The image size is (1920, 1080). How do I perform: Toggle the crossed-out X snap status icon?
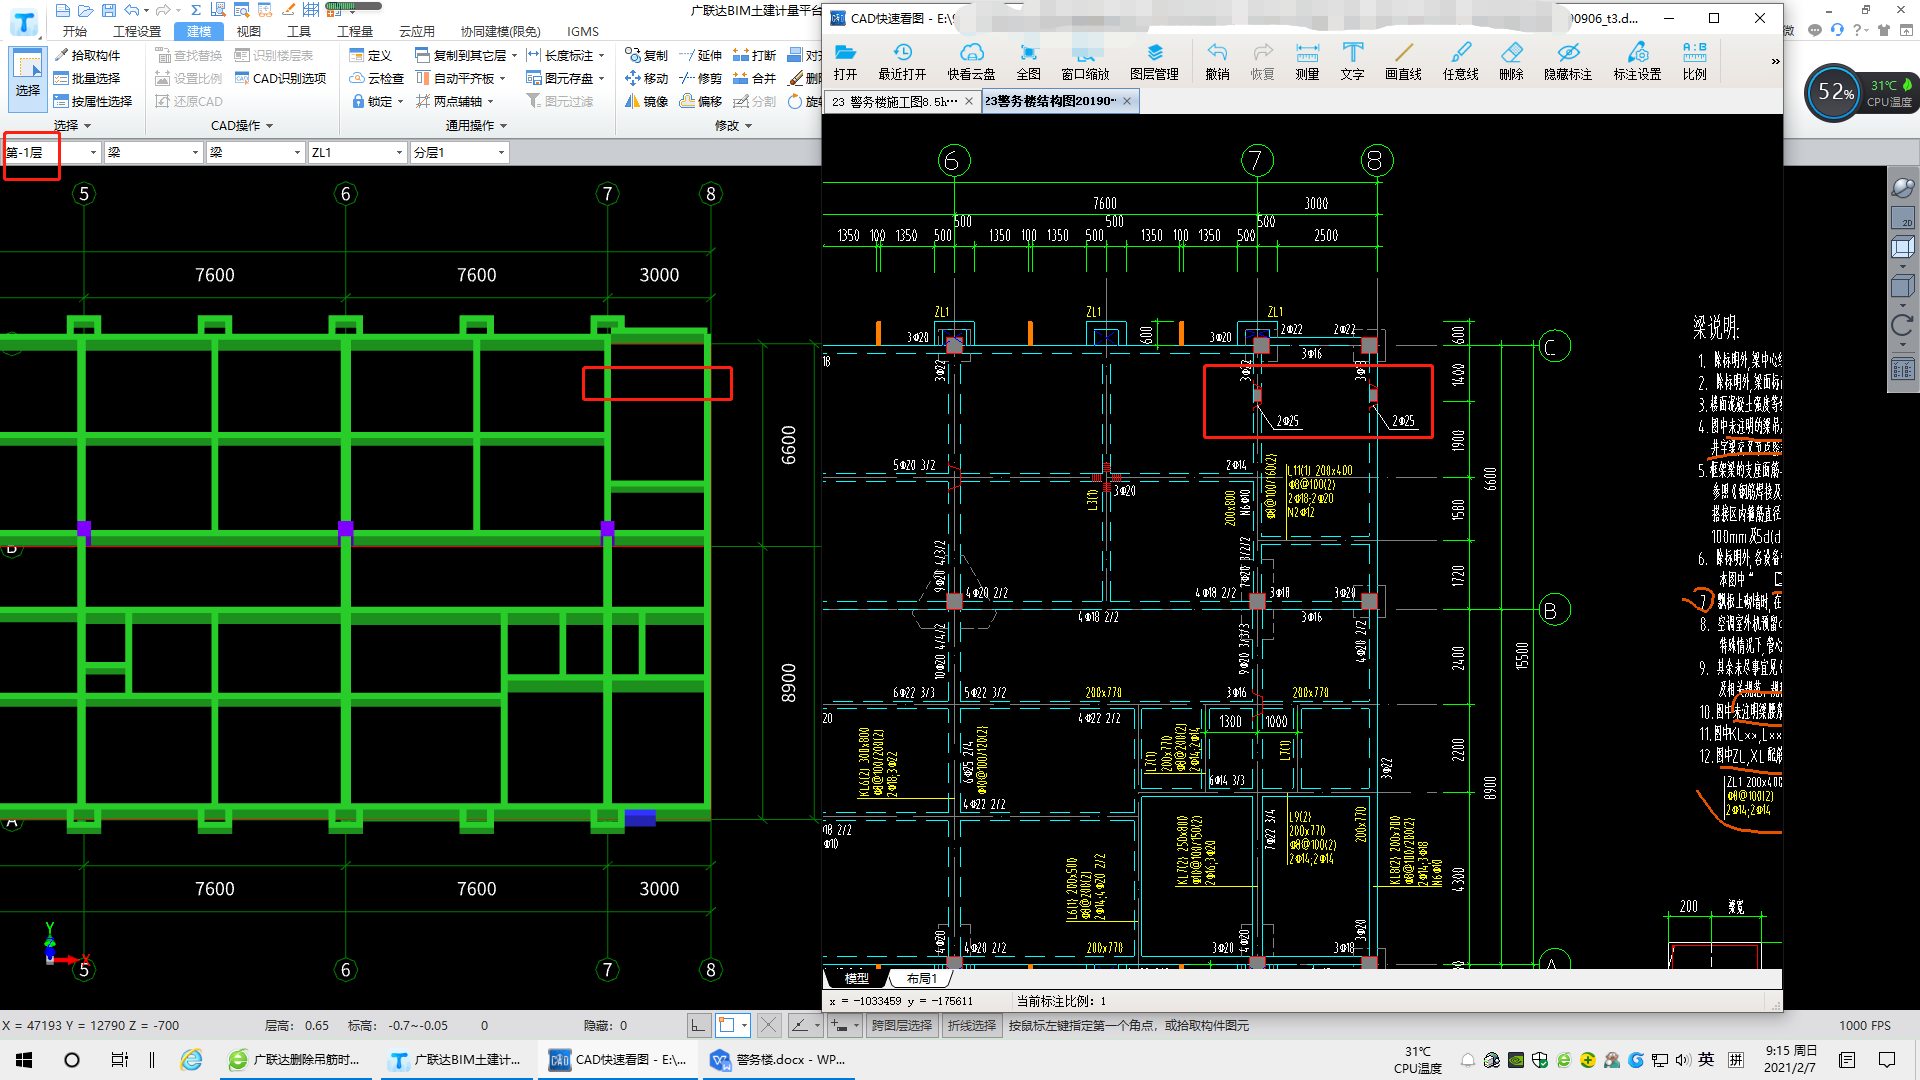pyautogui.click(x=768, y=1025)
